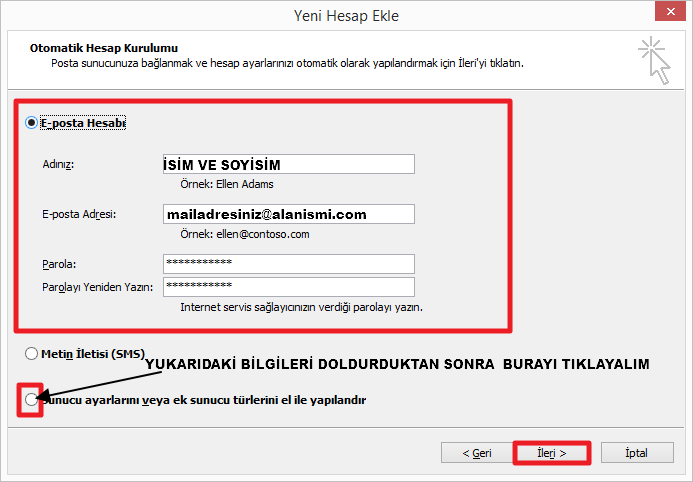Select the E-posta Hesabı radio button
The image size is (693, 482).
[x=32, y=122]
